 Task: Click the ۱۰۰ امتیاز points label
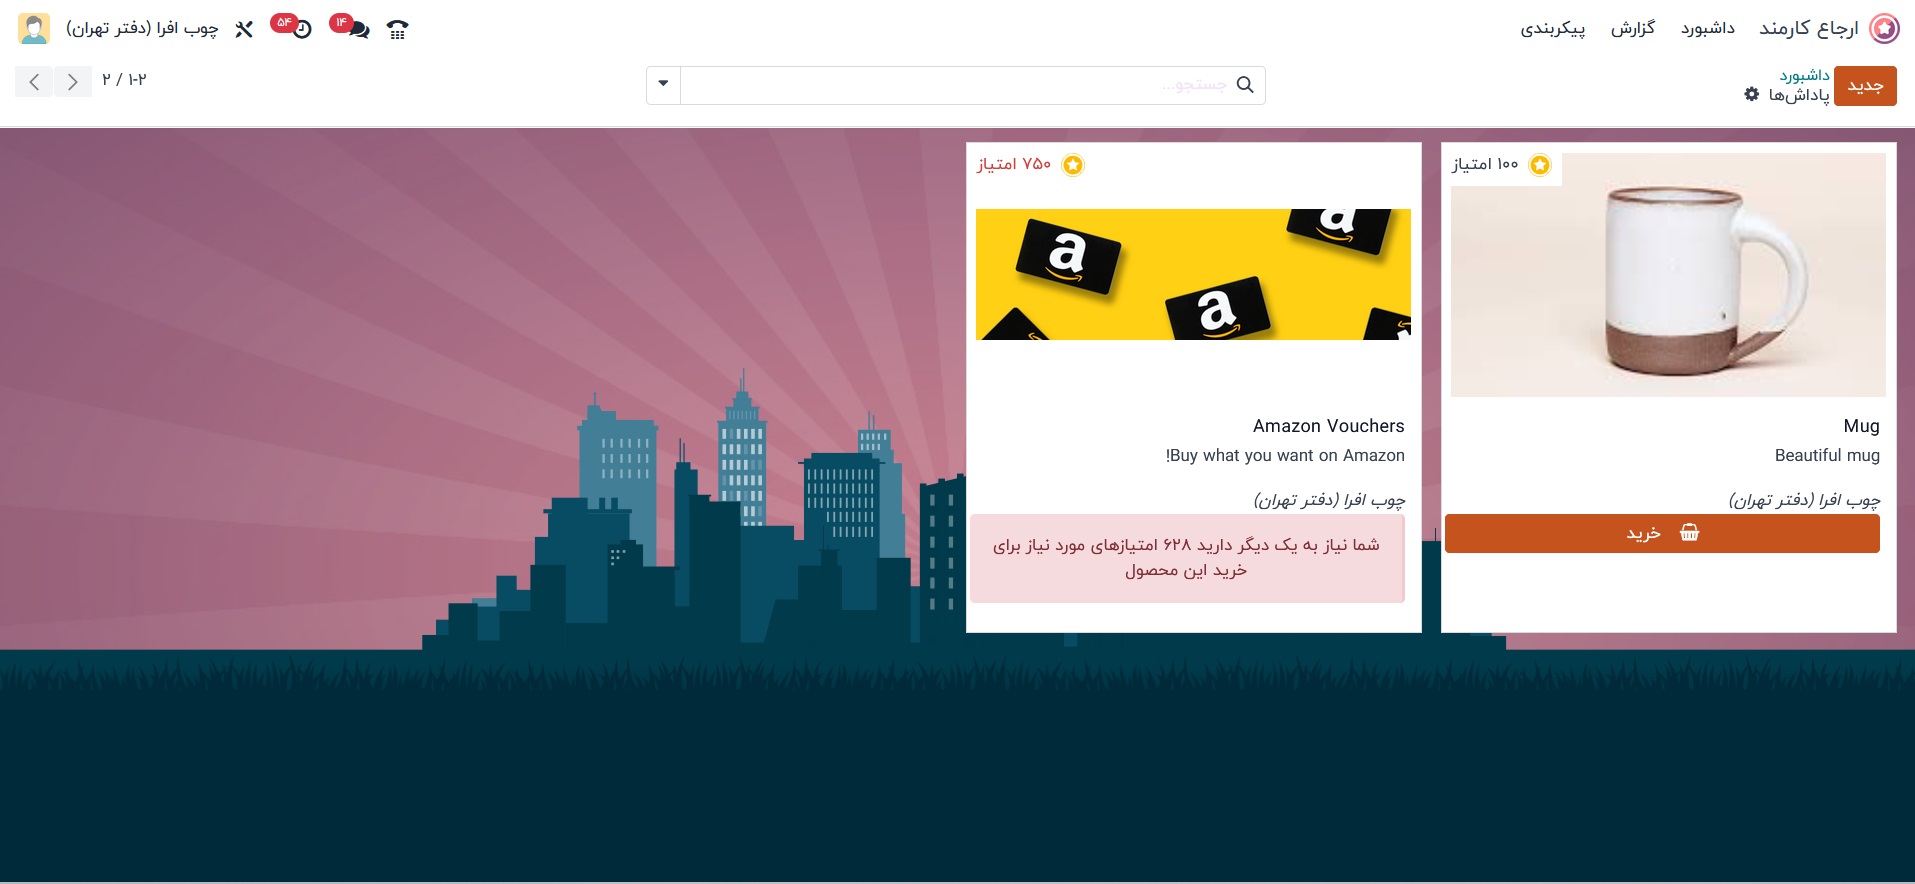[1485, 164]
